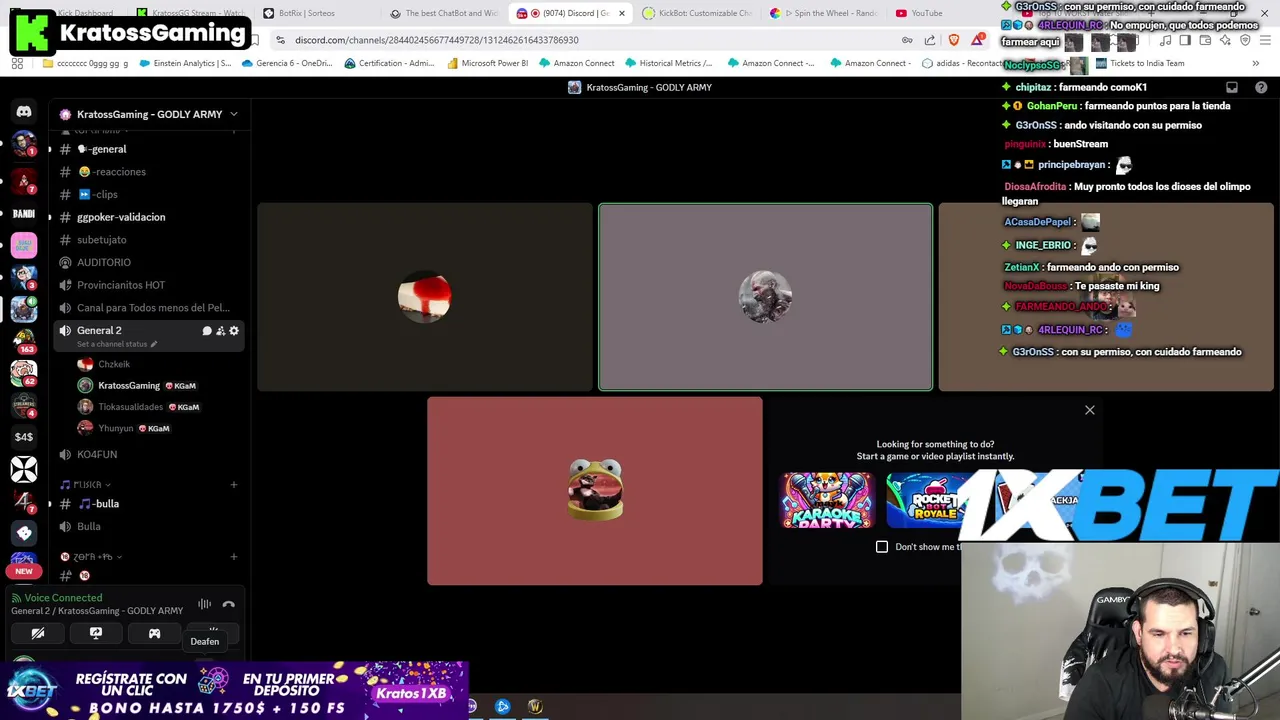1280x720 pixels.
Task: Close the Discord browser tab
Action: (622, 13)
